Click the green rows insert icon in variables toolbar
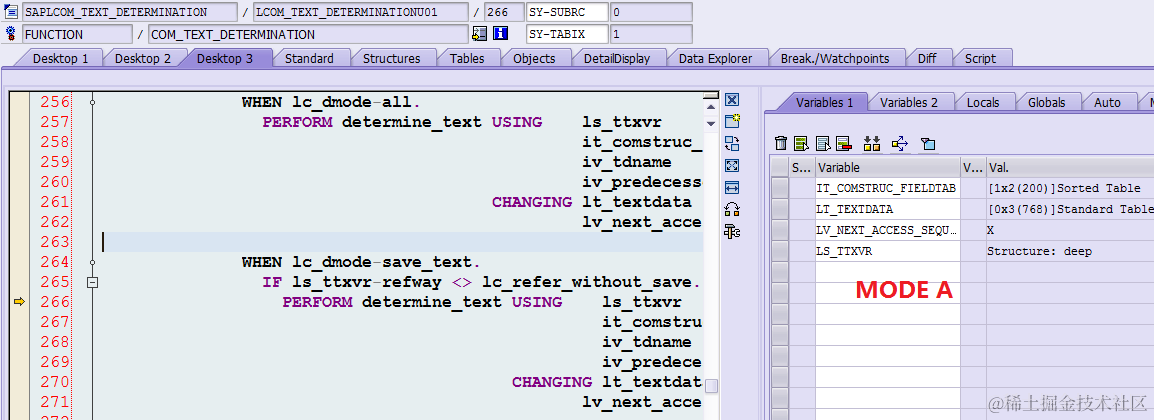The height and width of the screenshot is (420, 1154). point(802,143)
